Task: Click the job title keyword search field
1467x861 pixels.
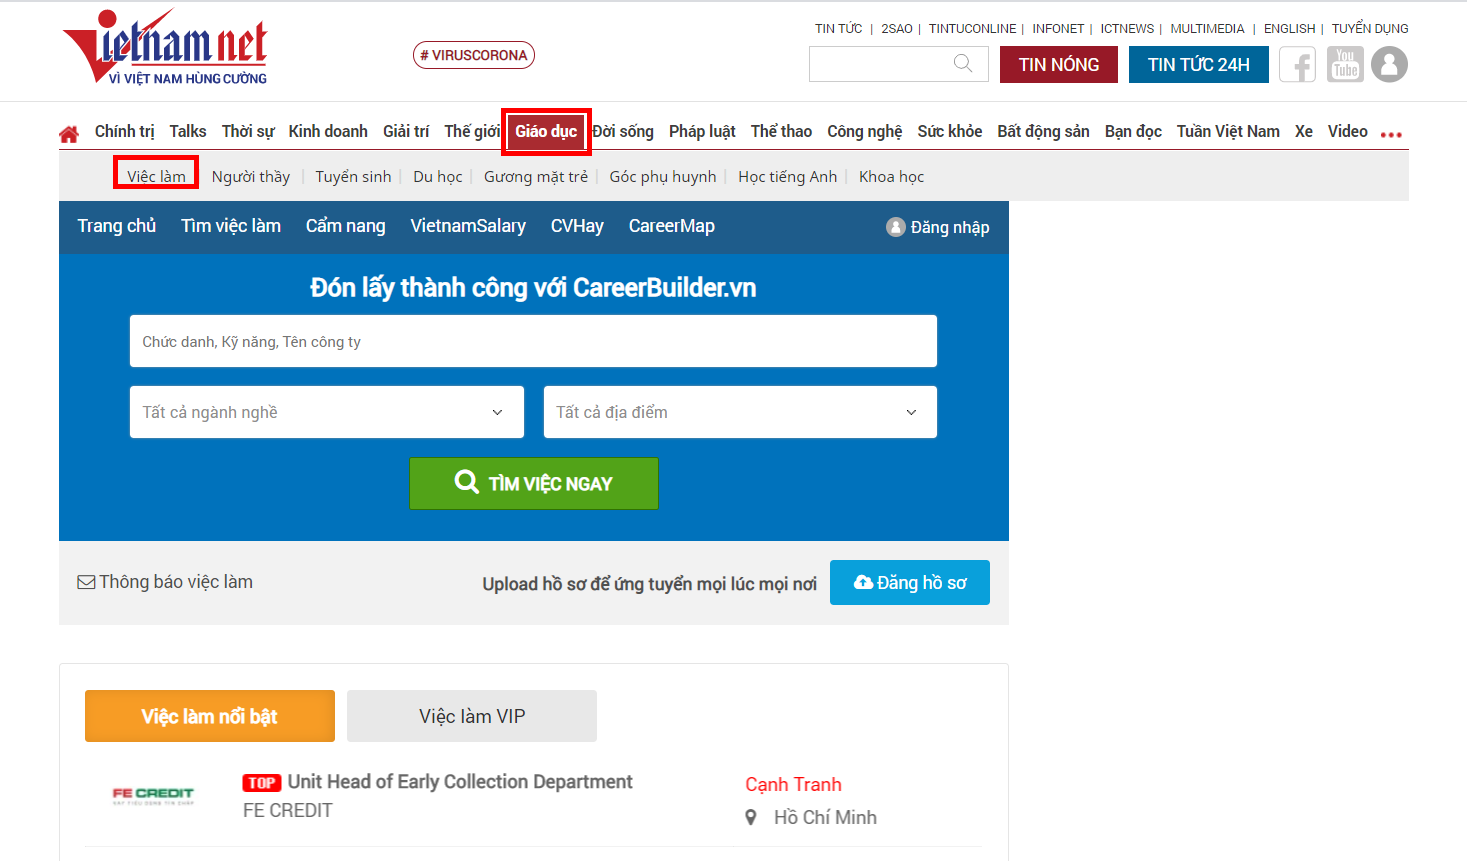Action: tap(533, 341)
